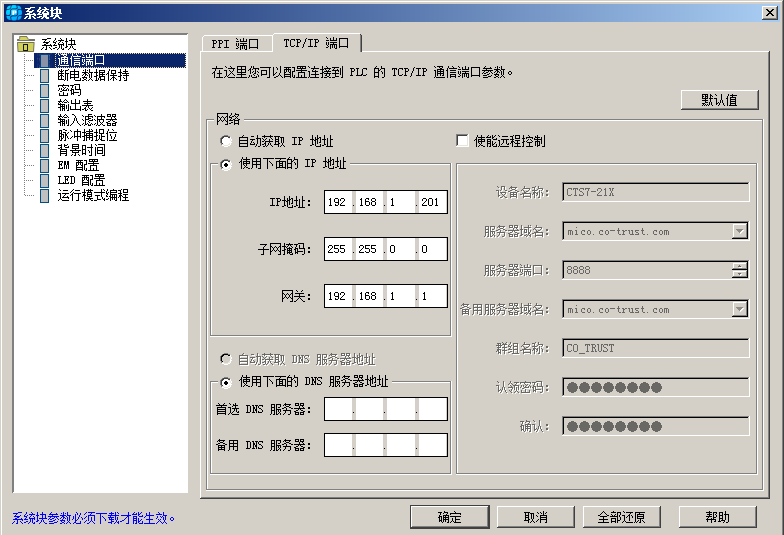Click the 帮助 button
The image size is (784, 535).
pyautogui.click(x=718, y=517)
